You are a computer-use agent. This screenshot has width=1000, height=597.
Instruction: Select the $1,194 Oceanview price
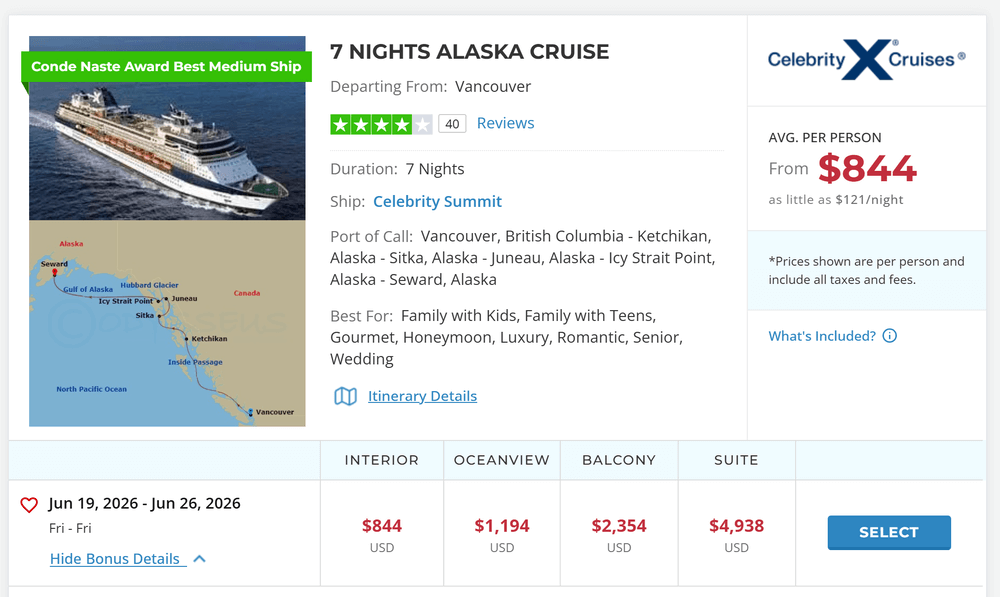pos(502,526)
